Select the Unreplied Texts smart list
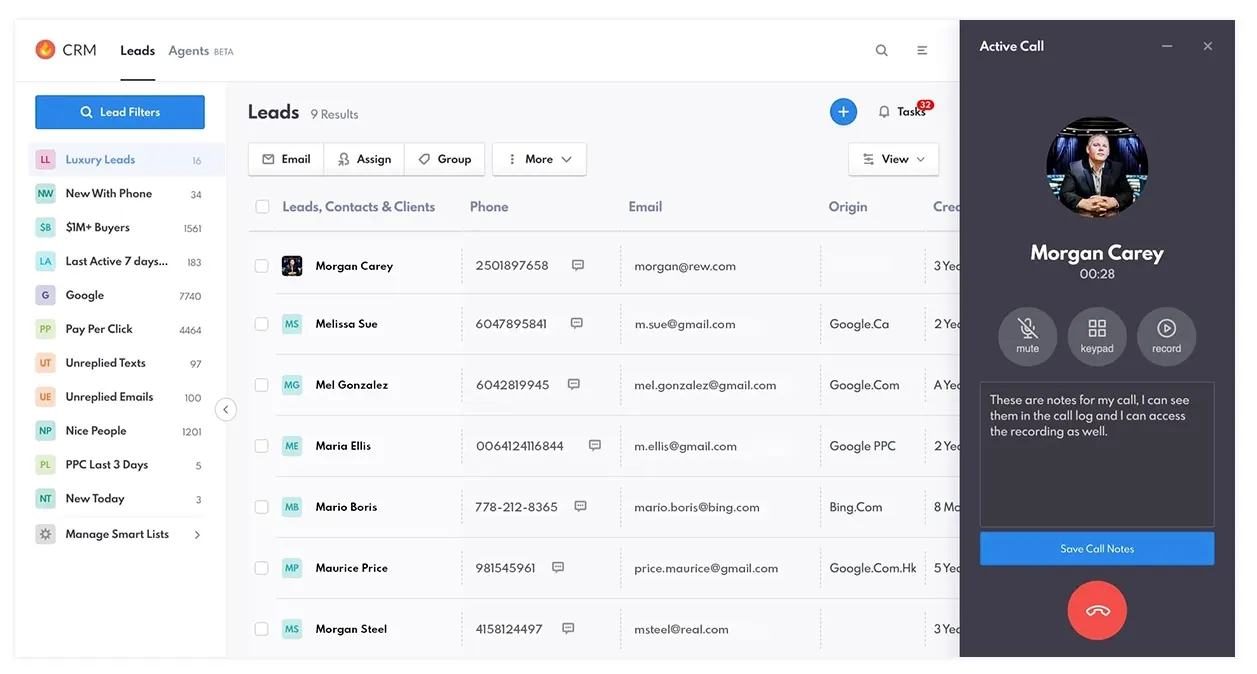This screenshot has width=1257, height=674. click(127, 363)
